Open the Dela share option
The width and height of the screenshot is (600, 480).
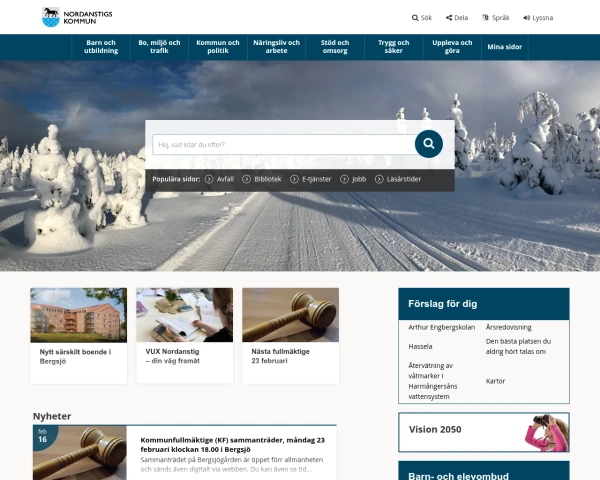(x=457, y=18)
